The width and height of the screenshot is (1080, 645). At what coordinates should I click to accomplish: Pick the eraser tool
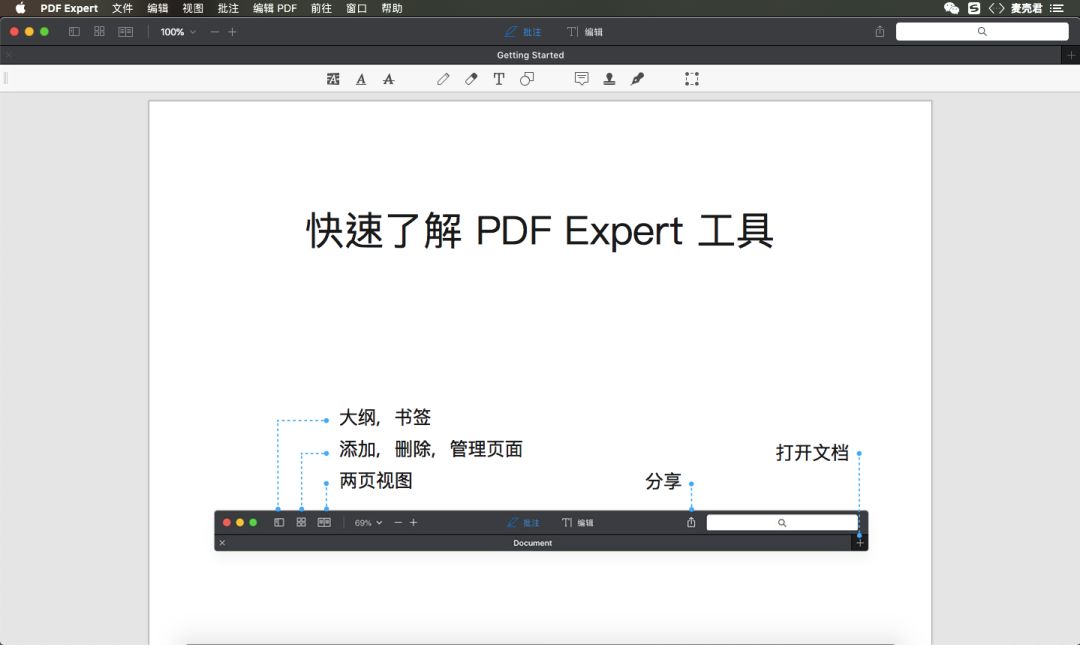pos(471,79)
